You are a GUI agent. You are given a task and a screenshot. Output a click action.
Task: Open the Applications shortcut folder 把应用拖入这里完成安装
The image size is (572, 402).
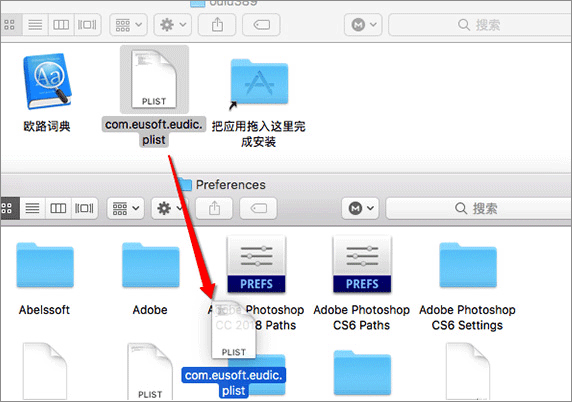pyautogui.click(x=259, y=83)
